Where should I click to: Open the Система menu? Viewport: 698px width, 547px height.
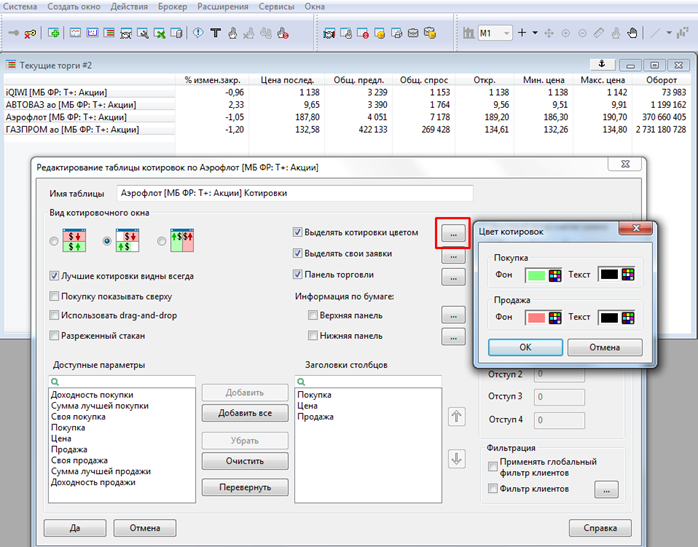[20, 7]
